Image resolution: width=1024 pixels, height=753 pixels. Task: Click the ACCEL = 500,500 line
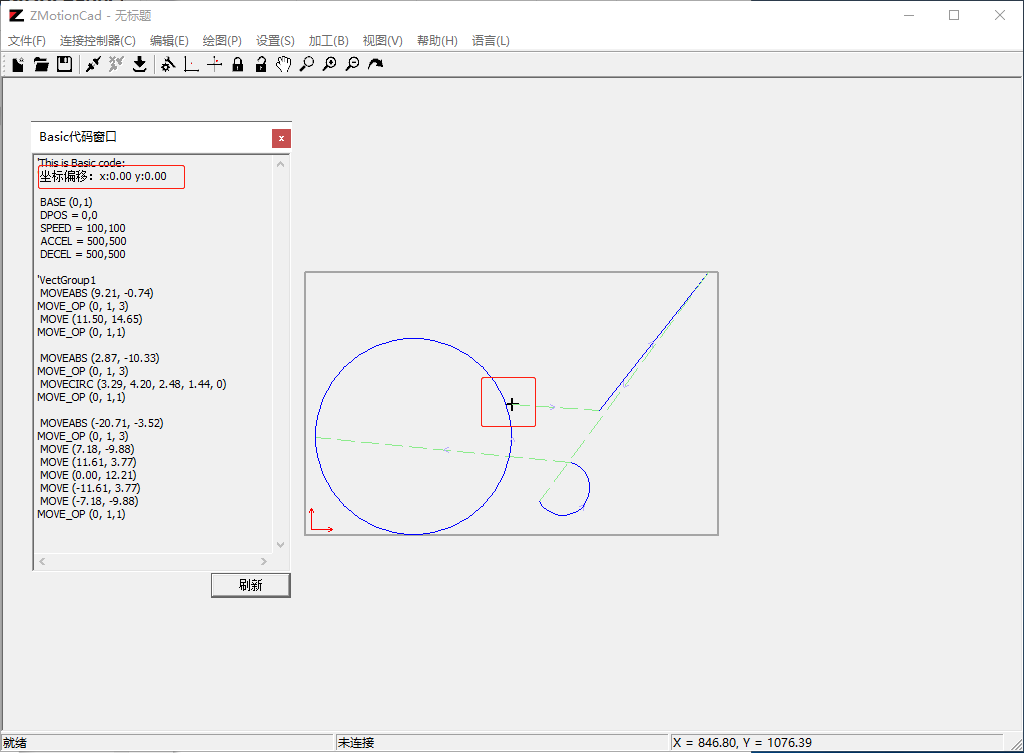(x=83, y=241)
